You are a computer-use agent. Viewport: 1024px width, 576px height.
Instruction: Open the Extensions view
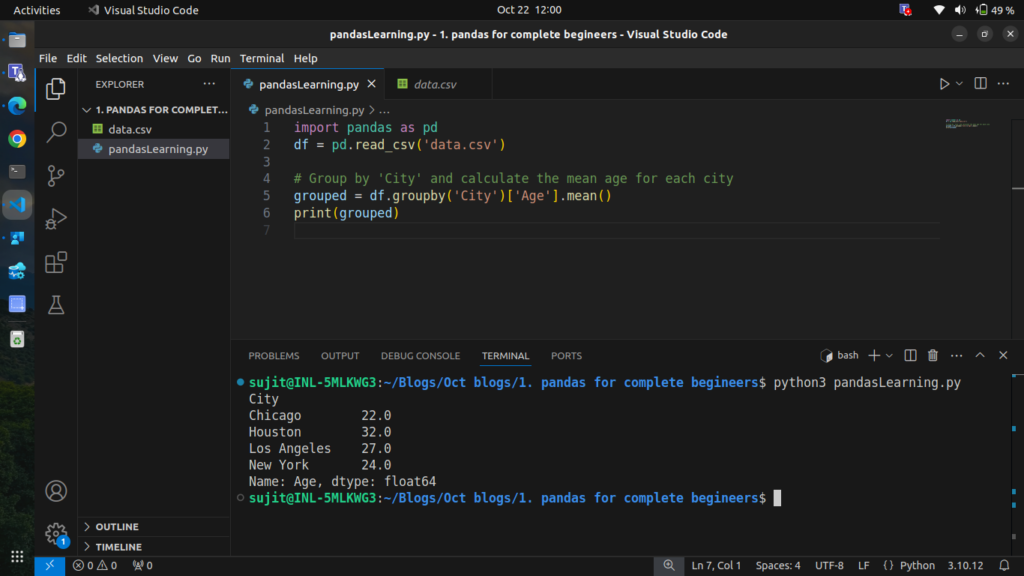pos(56,262)
